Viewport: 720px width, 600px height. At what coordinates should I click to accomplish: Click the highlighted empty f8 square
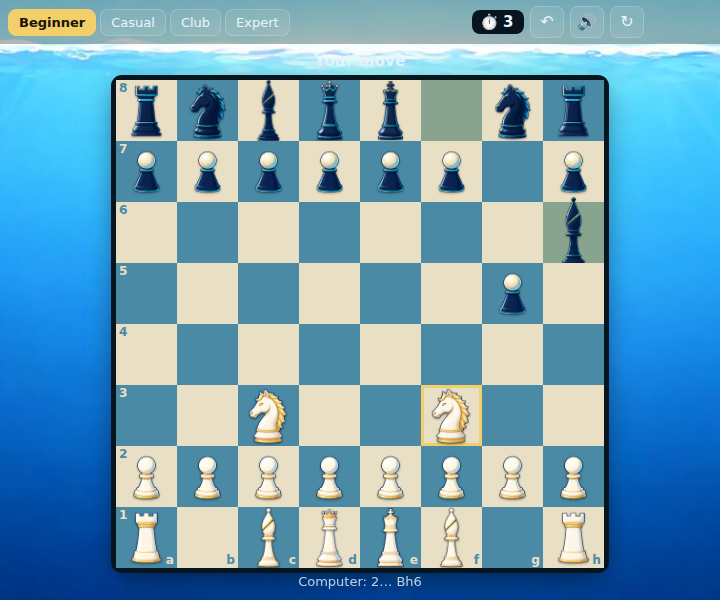pyautogui.click(x=451, y=110)
